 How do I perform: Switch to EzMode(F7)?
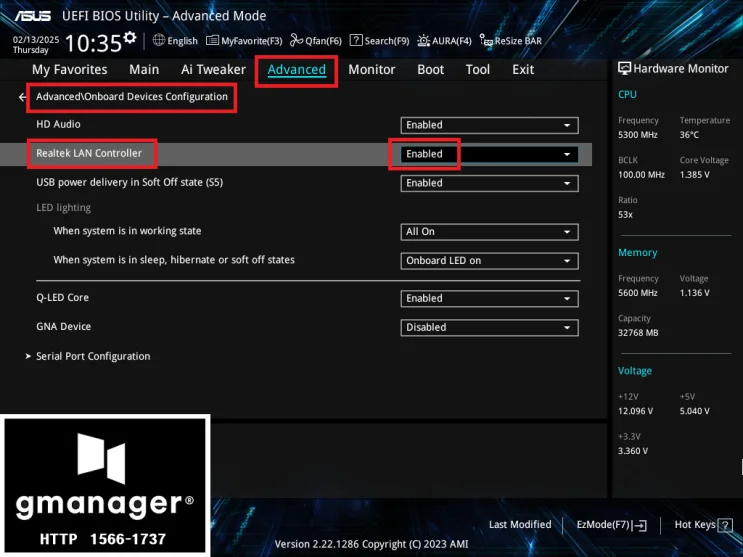tap(611, 525)
